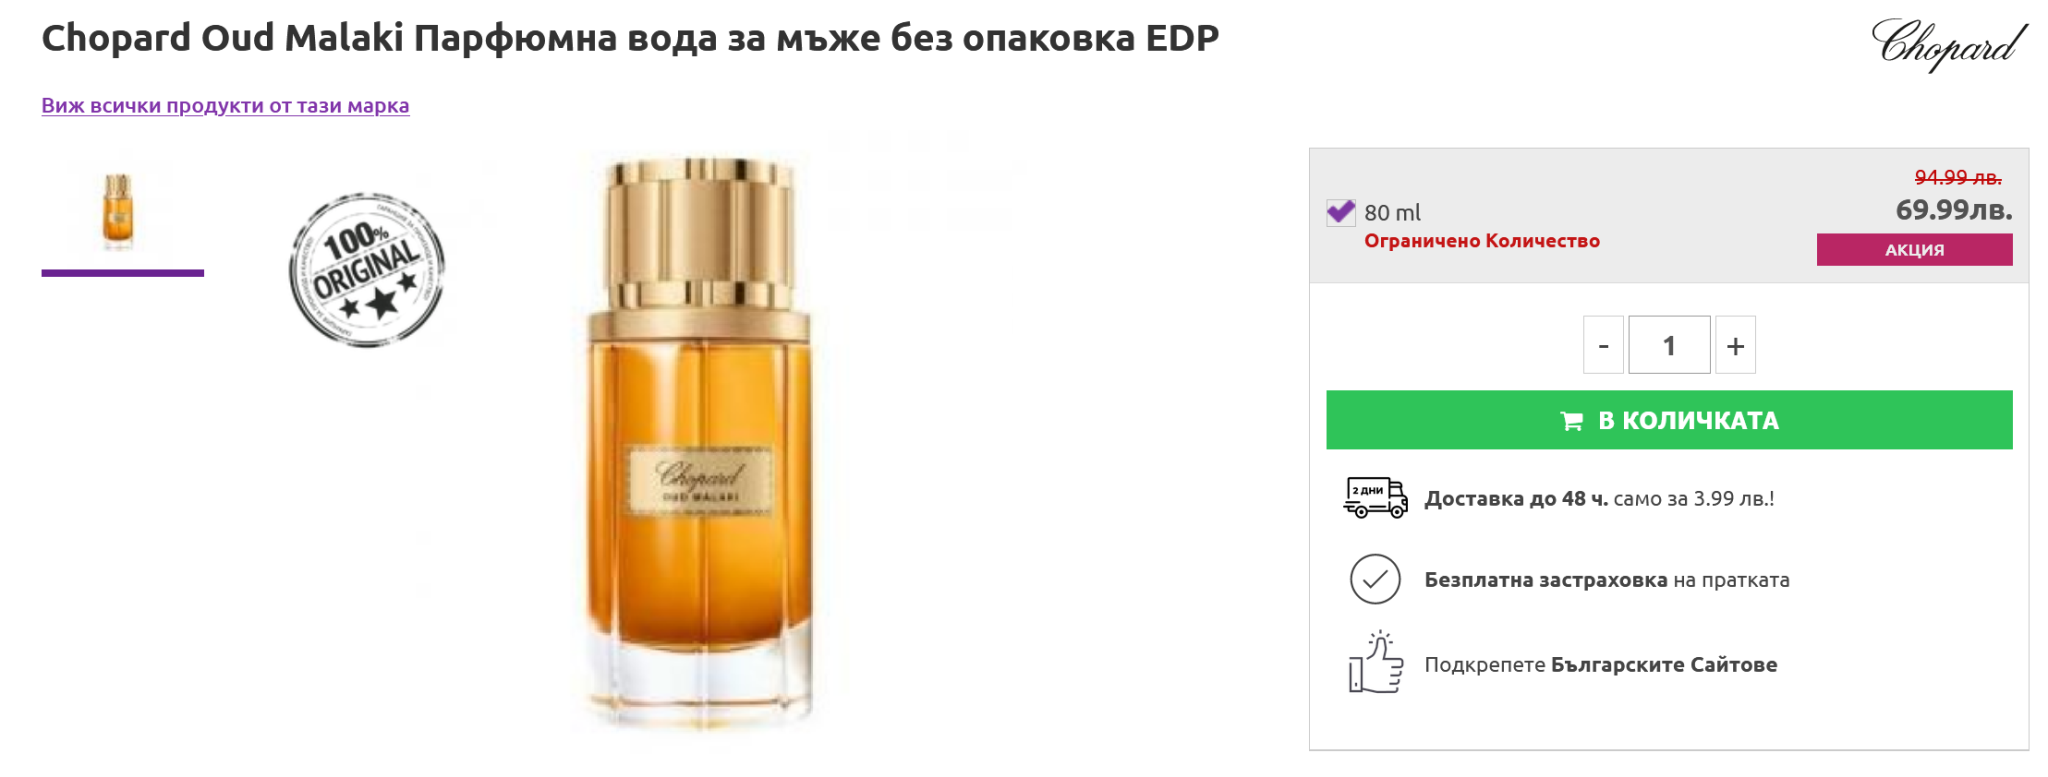Click the АКЦИЯ promotion badge
Screen dimensions: 2048x777
click(x=1914, y=250)
